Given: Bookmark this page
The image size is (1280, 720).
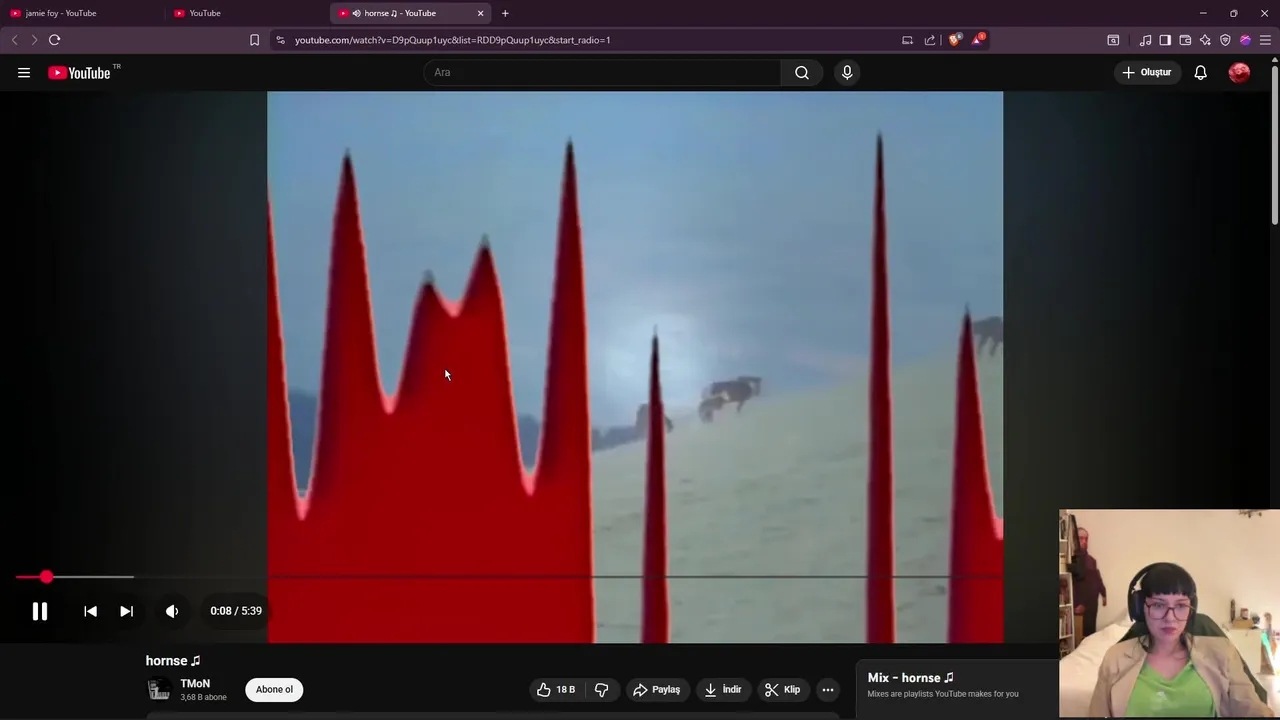Looking at the screenshot, I should [x=254, y=40].
